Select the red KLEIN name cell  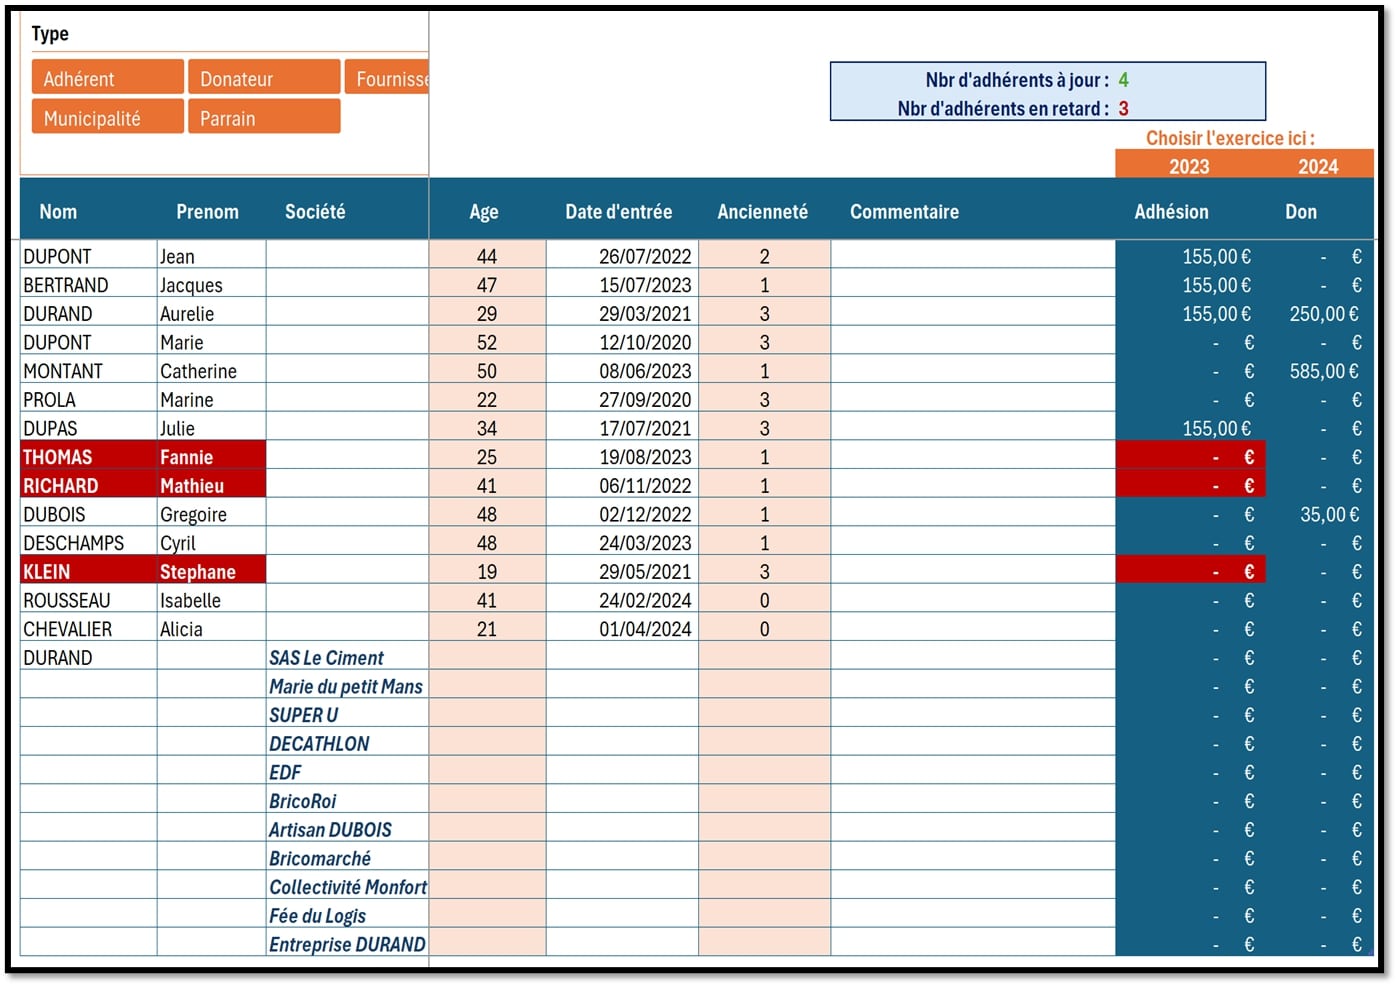pyautogui.click(x=88, y=571)
